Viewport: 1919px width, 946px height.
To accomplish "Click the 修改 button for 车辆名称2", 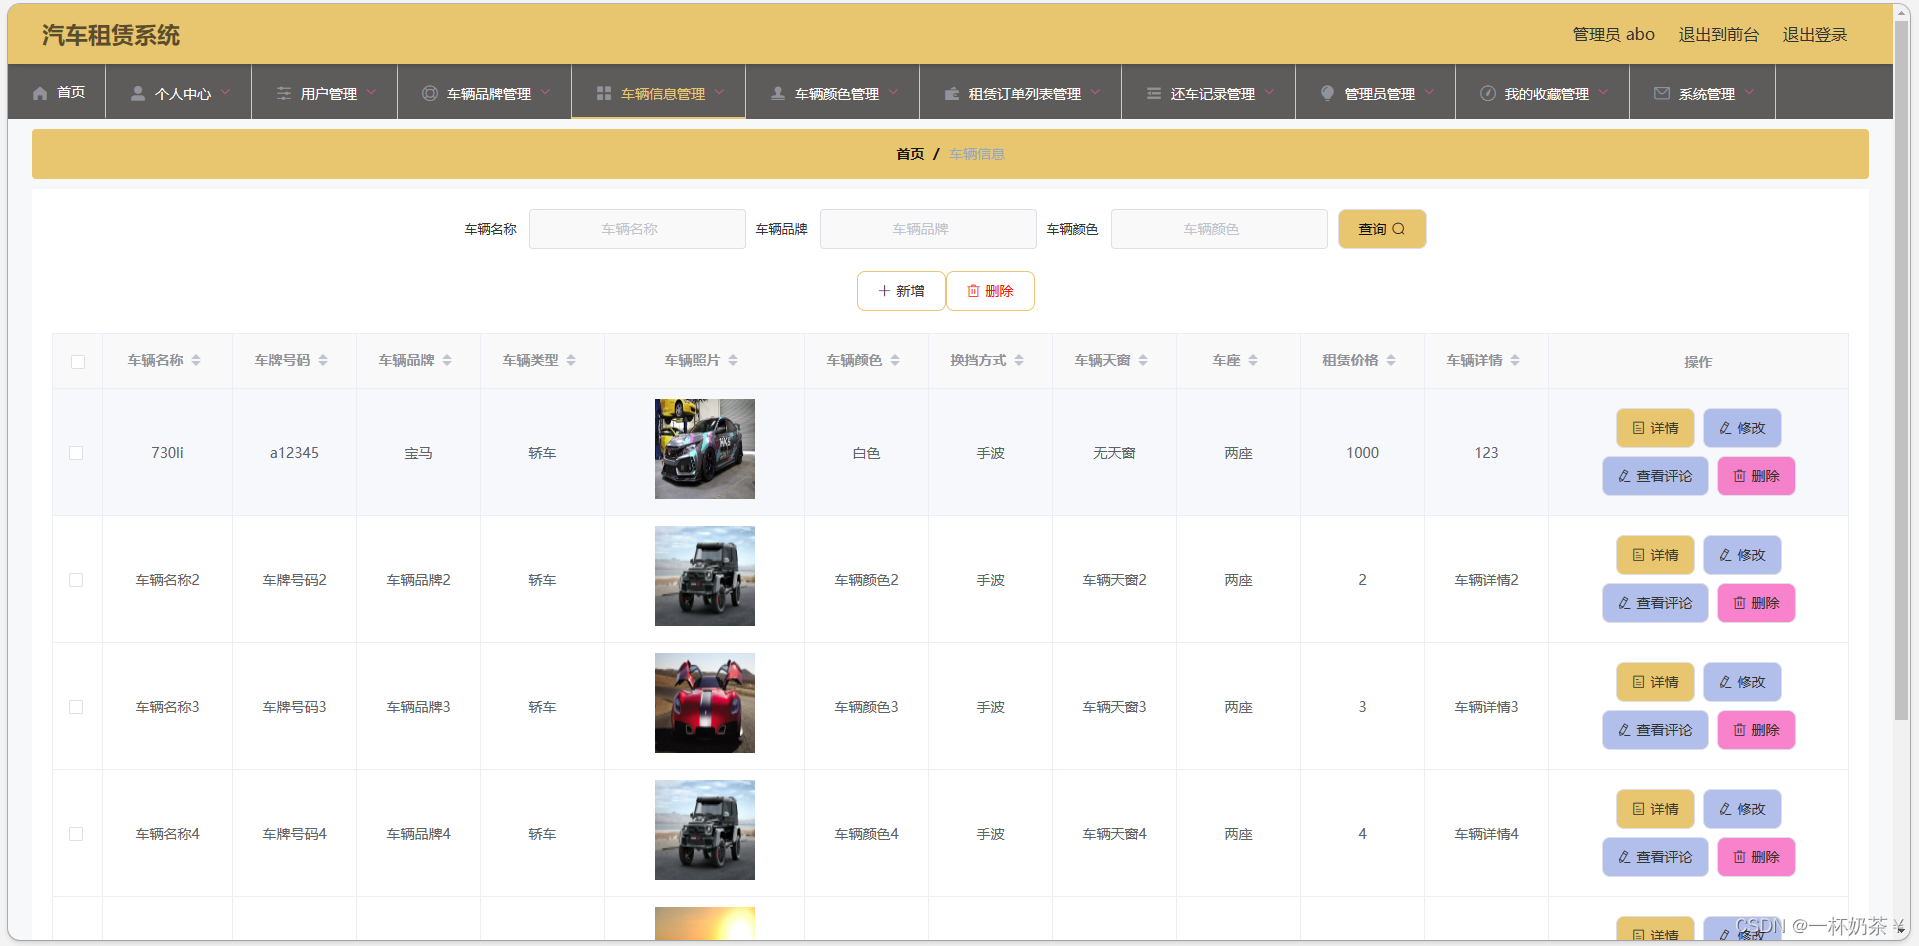I will pos(1742,555).
